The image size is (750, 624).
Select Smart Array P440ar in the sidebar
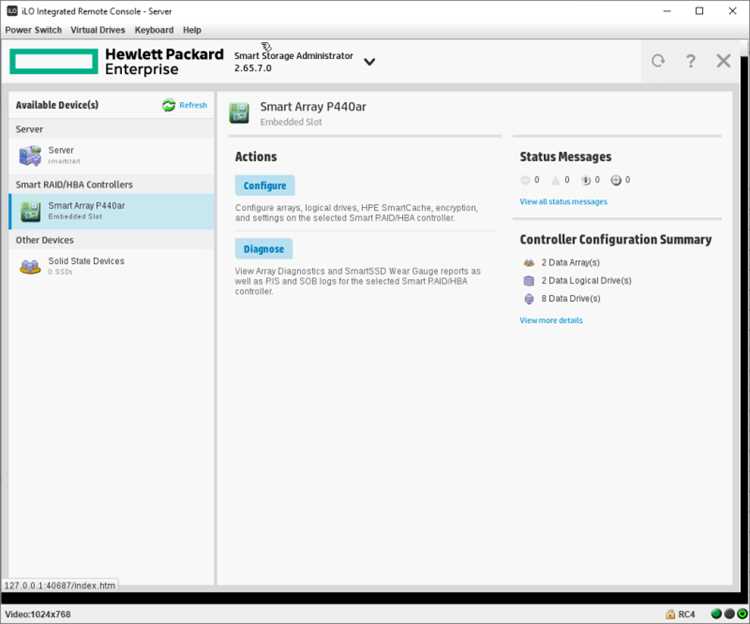point(111,211)
